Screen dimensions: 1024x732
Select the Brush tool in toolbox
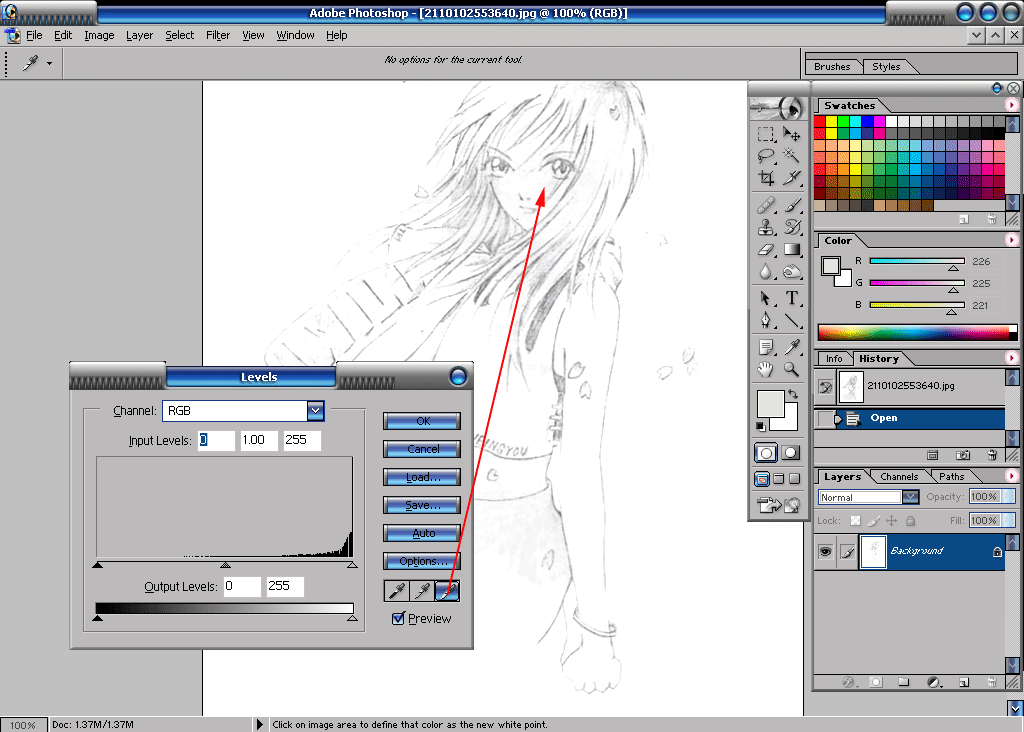[x=792, y=206]
